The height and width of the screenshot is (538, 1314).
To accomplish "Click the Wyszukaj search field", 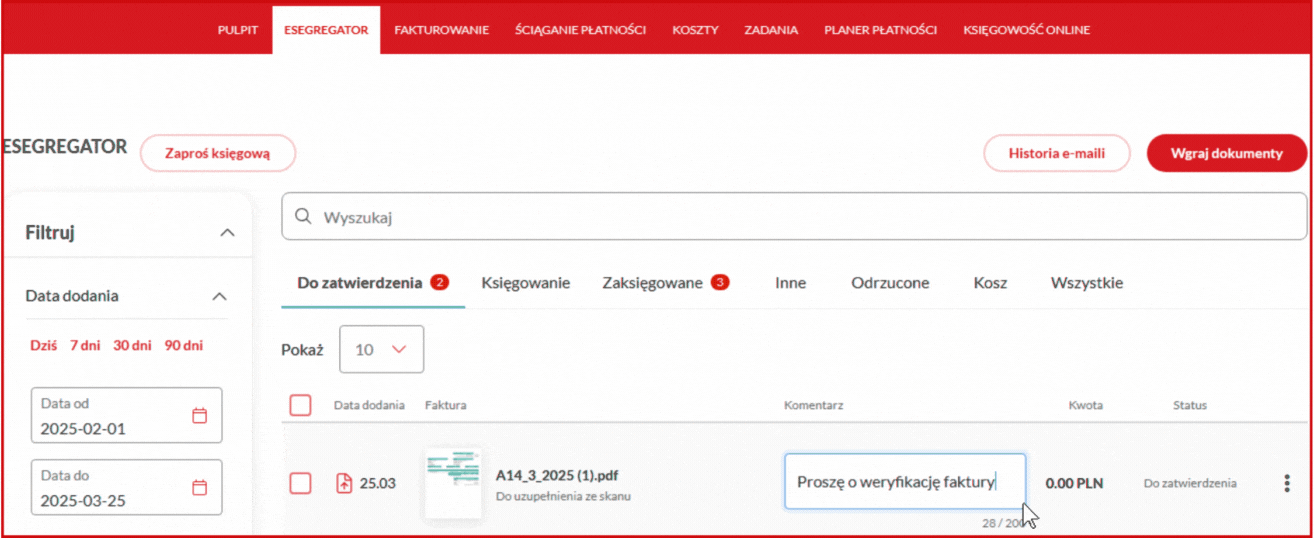I will (794, 217).
